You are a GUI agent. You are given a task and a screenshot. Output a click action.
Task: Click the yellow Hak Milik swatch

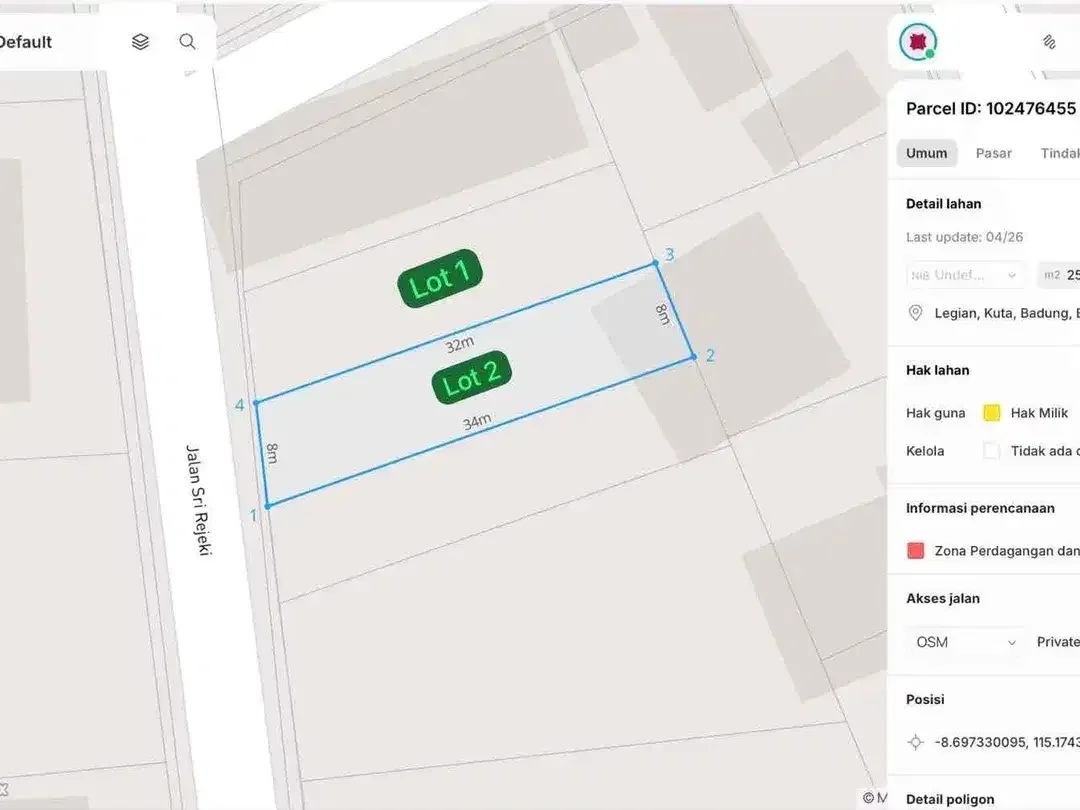[991, 413]
